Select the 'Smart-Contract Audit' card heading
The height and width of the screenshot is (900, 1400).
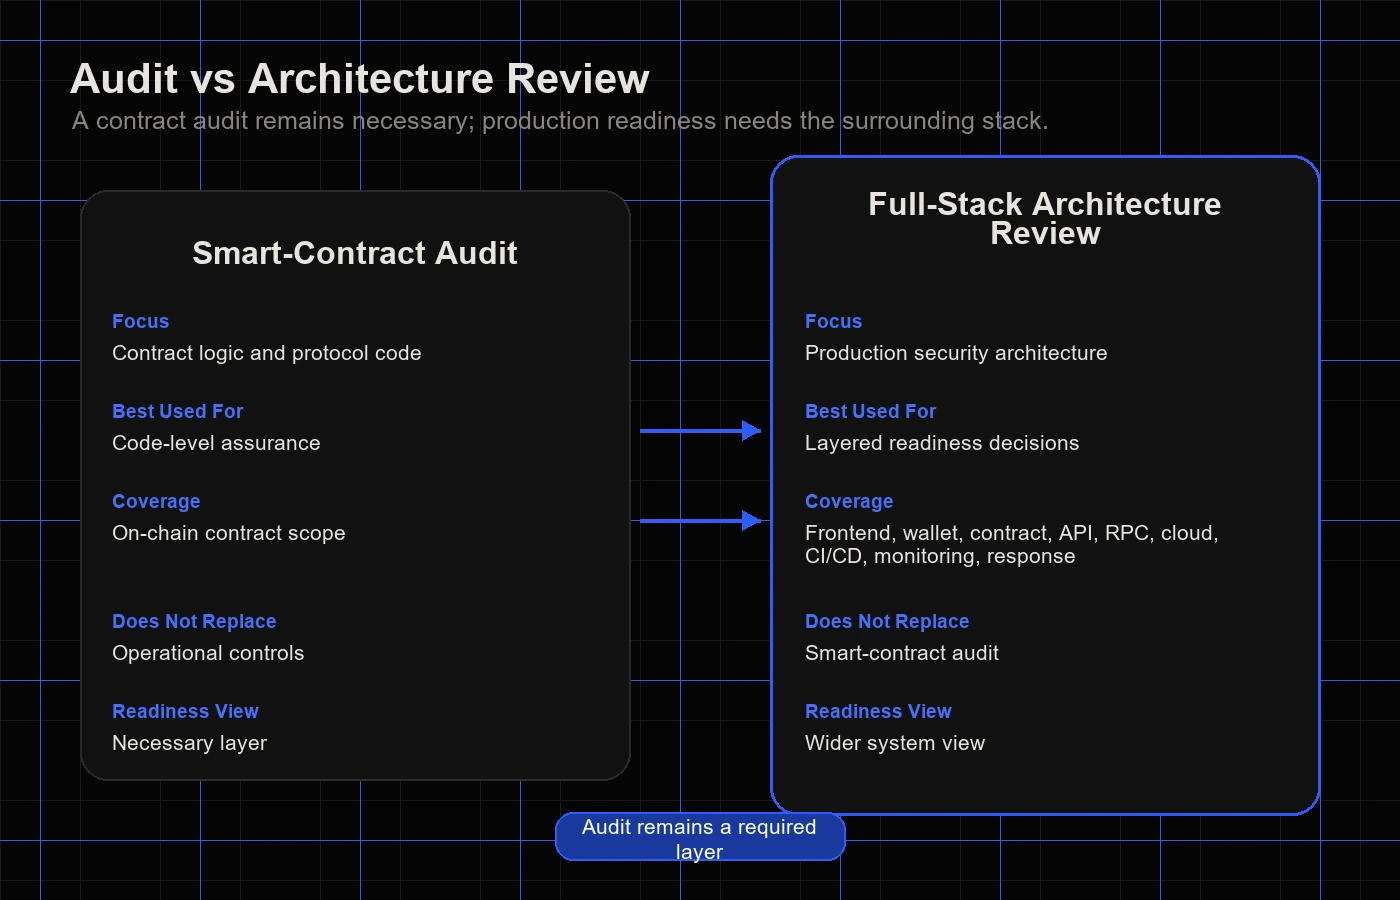click(355, 253)
